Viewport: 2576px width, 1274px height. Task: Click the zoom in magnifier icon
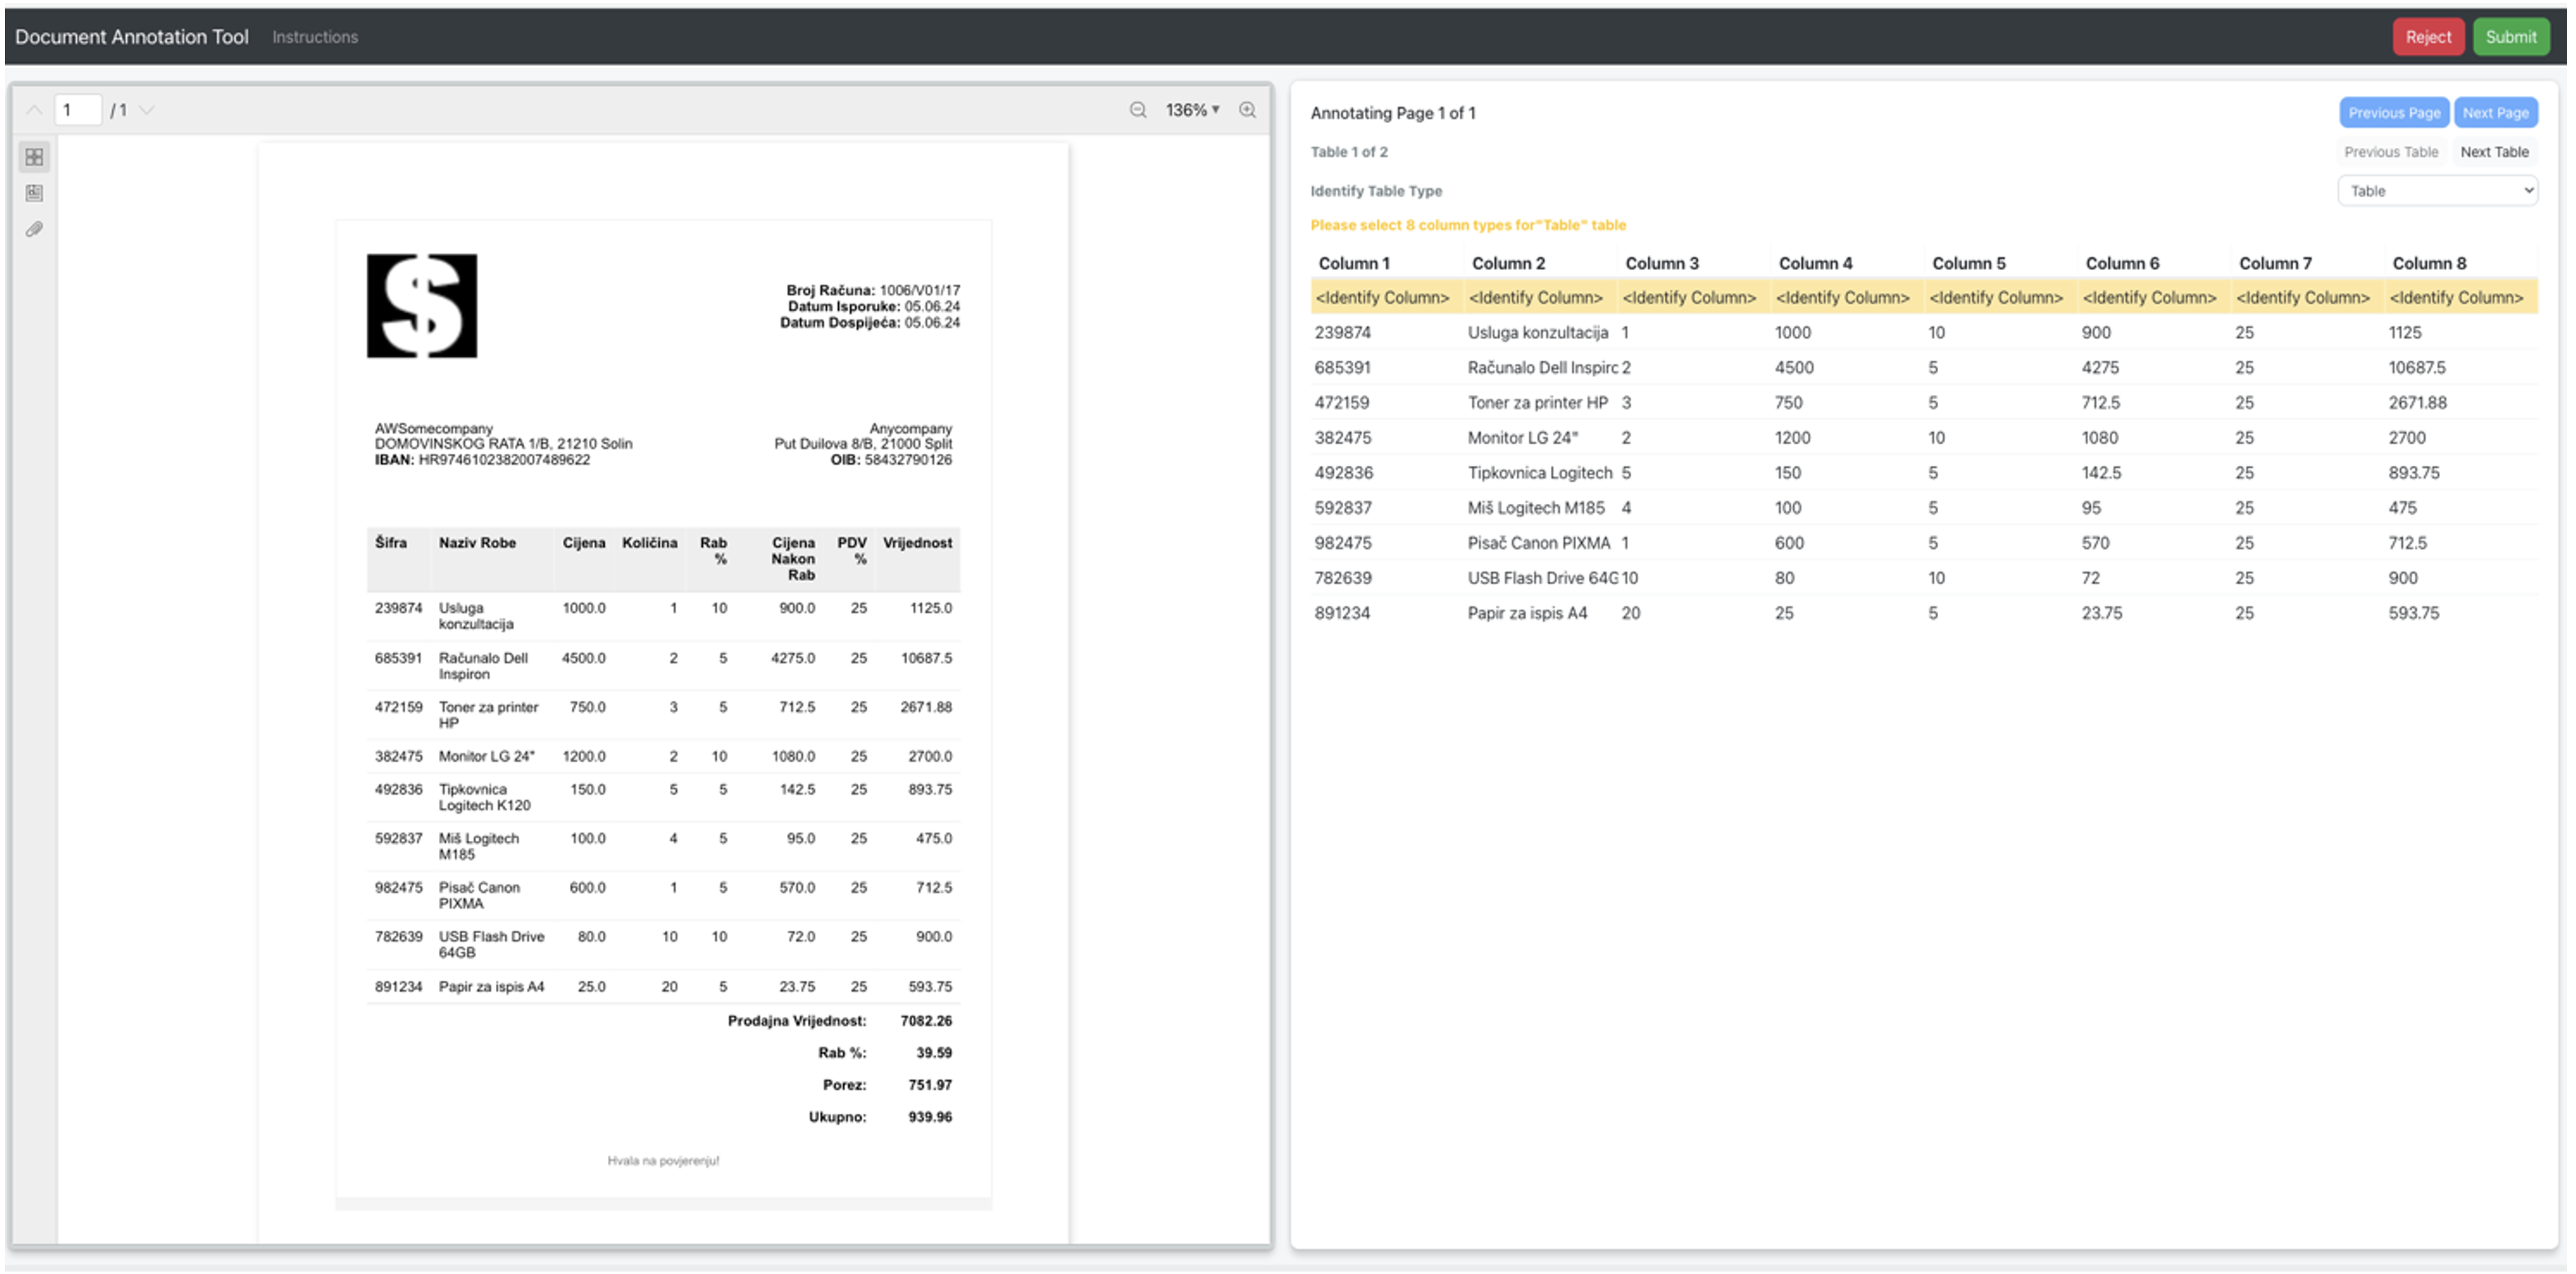click(x=1247, y=110)
